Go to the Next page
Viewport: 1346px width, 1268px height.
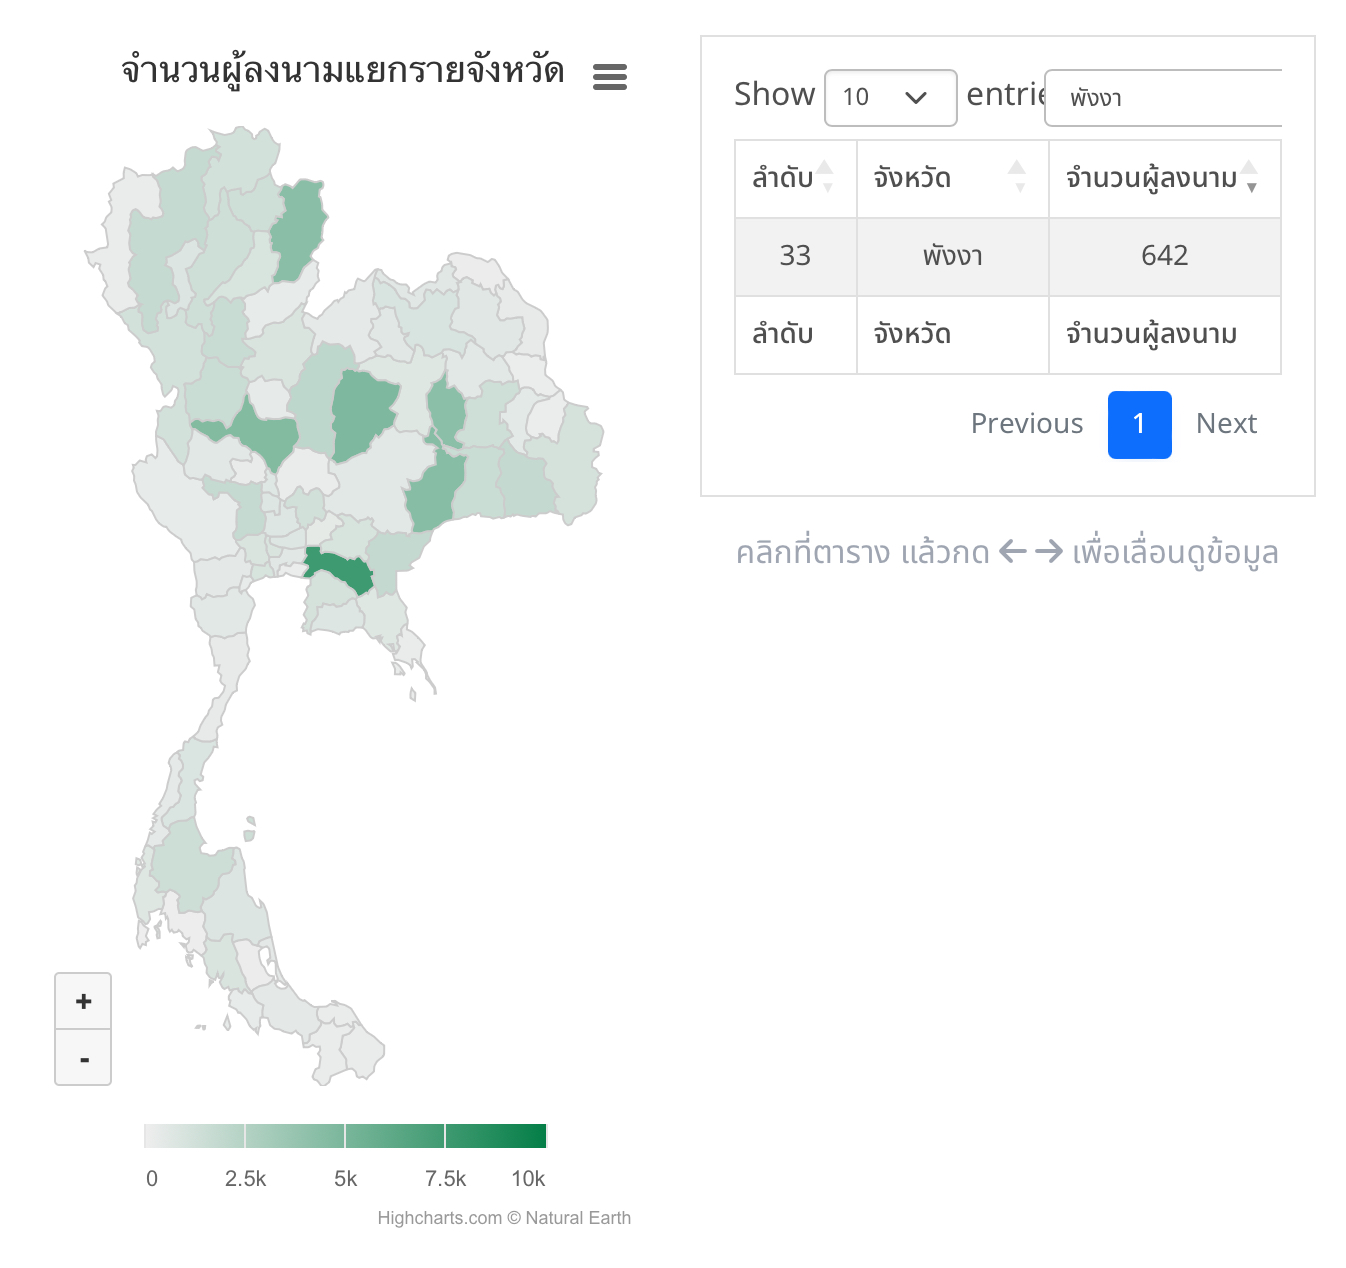click(x=1226, y=424)
